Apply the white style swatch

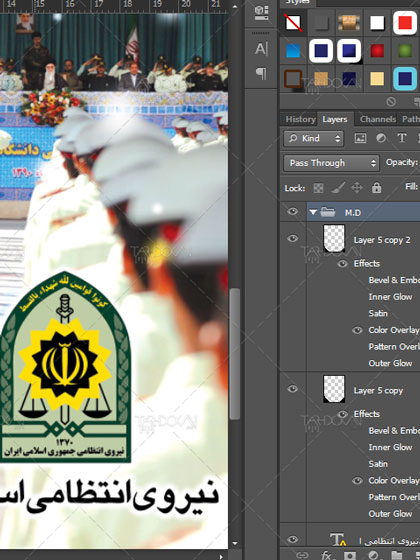pyautogui.click(x=377, y=23)
